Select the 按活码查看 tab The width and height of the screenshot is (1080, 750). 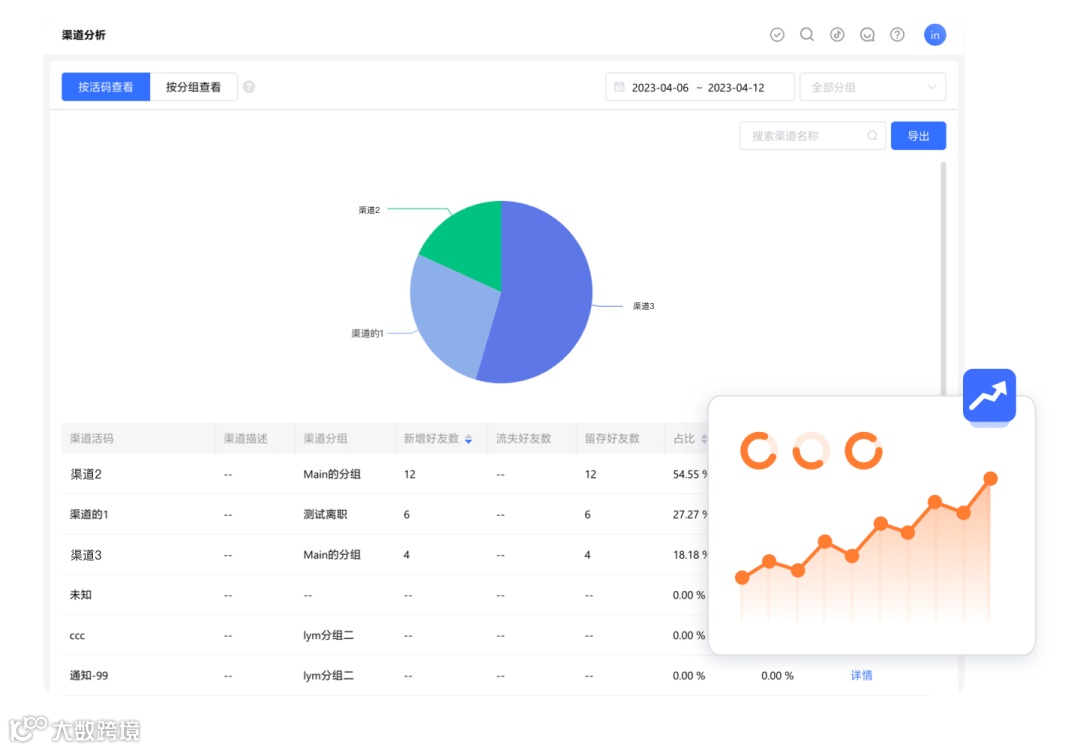click(105, 87)
